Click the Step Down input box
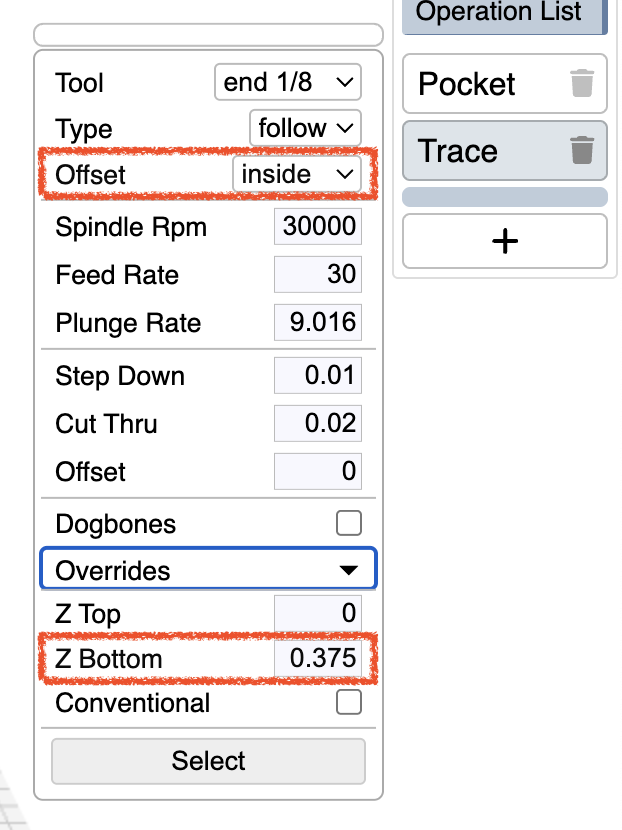 pos(318,377)
